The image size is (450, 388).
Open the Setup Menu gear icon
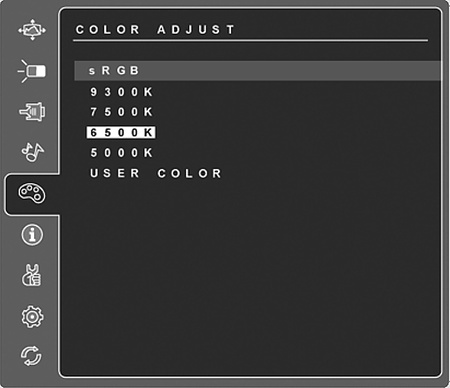click(x=32, y=316)
